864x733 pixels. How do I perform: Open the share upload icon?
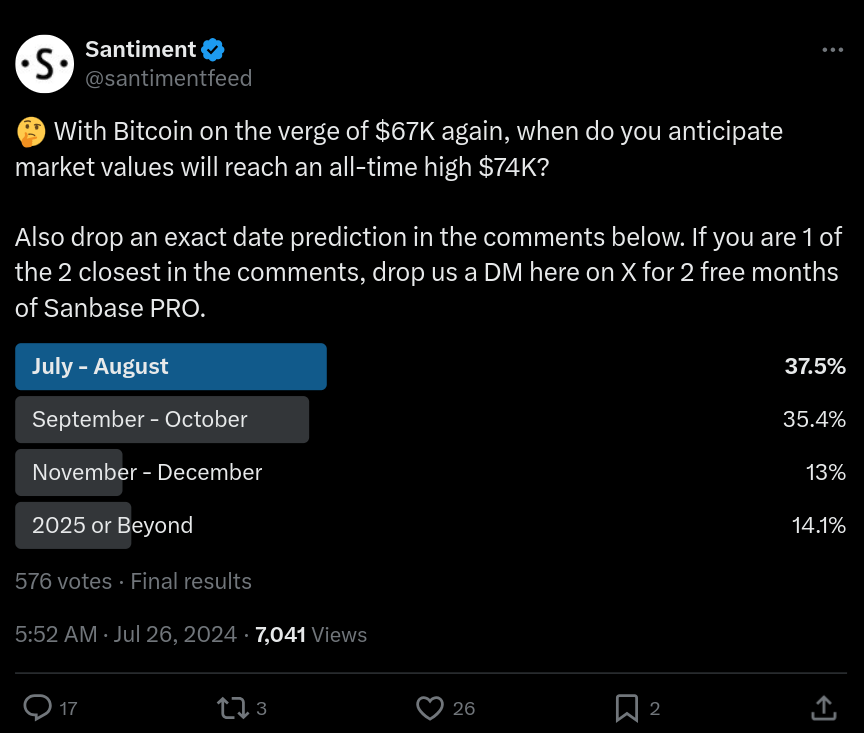pyautogui.click(x=823, y=708)
